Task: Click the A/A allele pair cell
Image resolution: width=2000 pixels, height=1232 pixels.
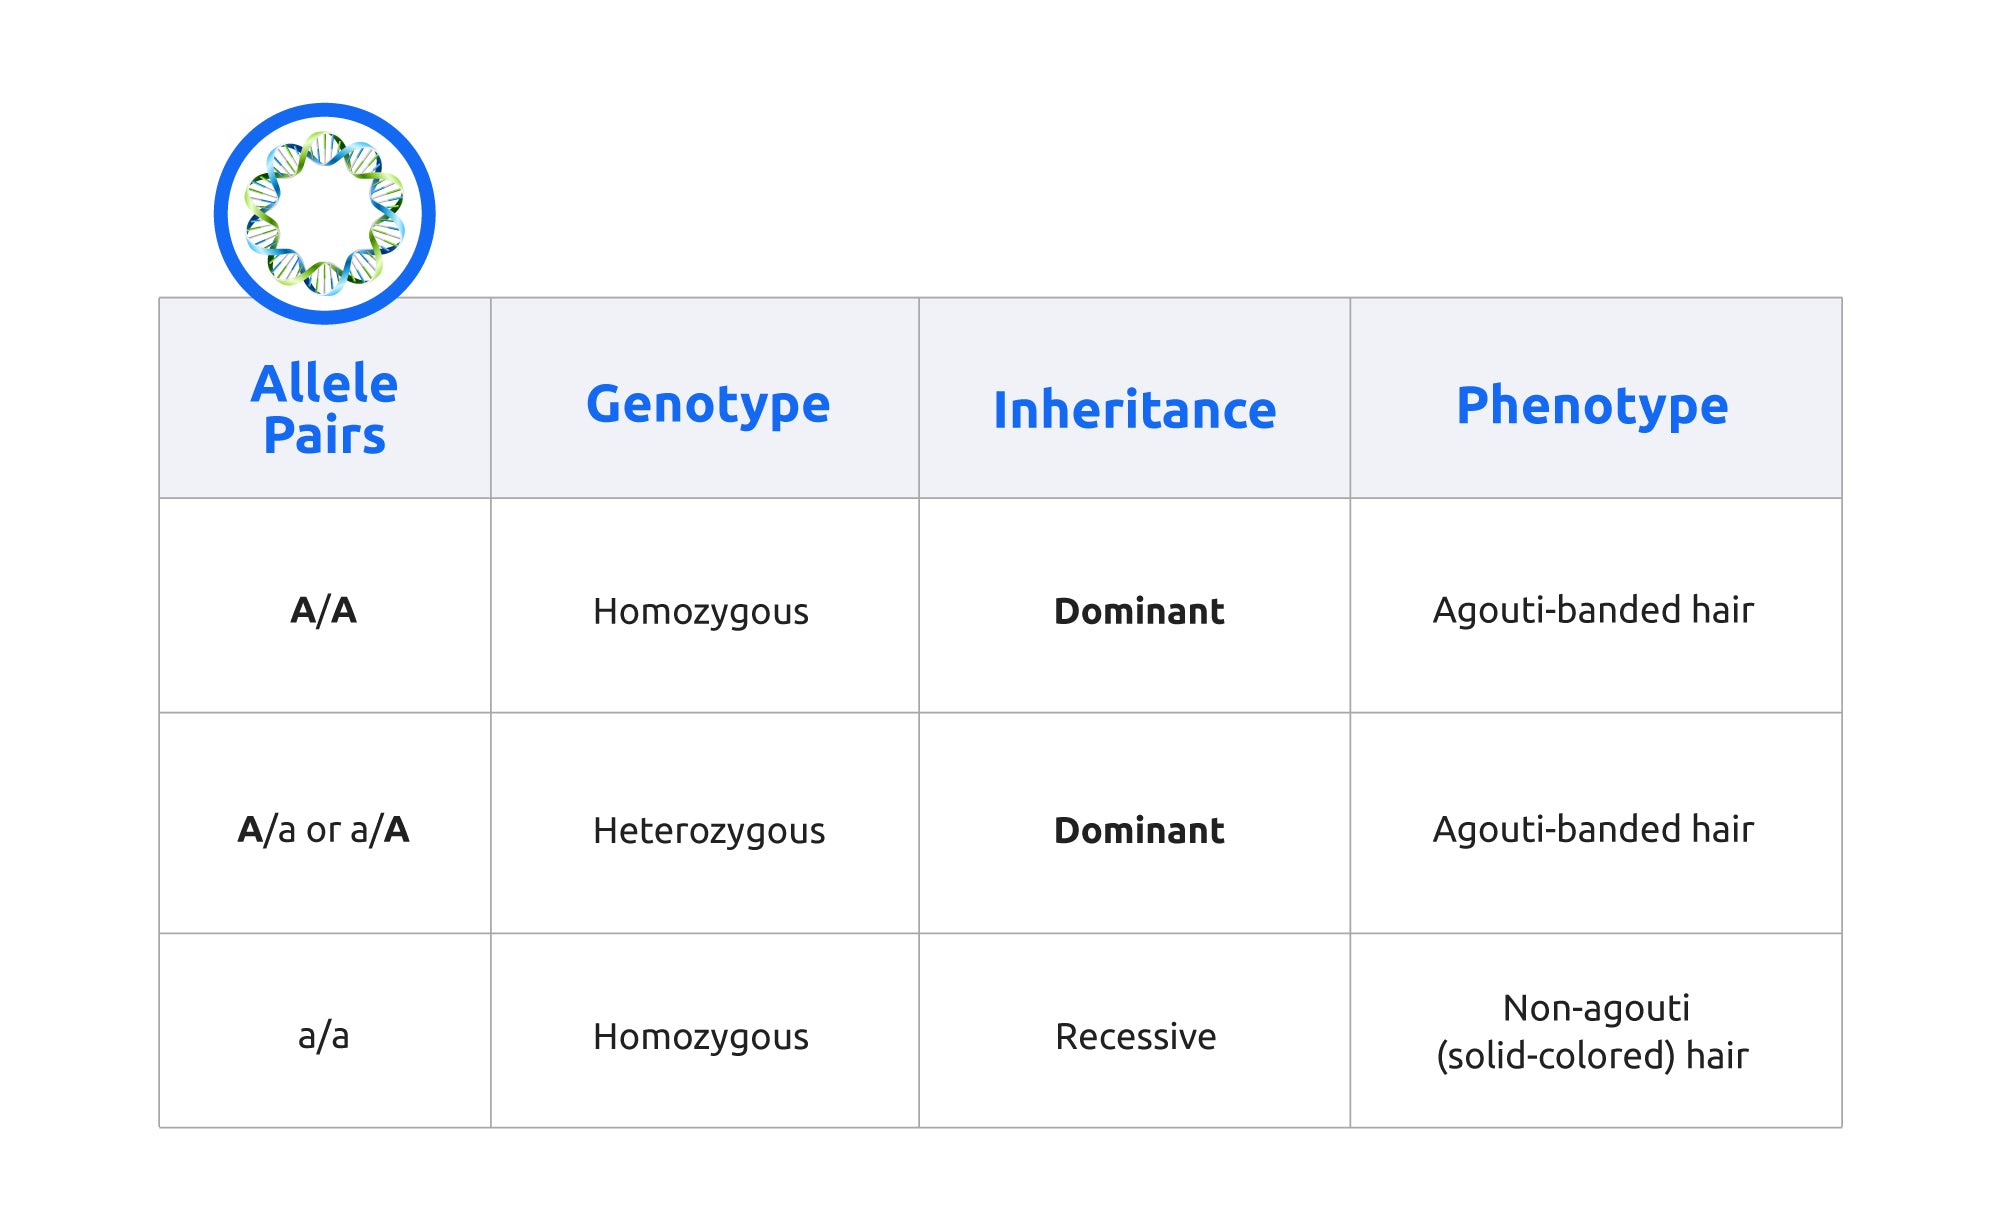Action: [x=323, y=610]
